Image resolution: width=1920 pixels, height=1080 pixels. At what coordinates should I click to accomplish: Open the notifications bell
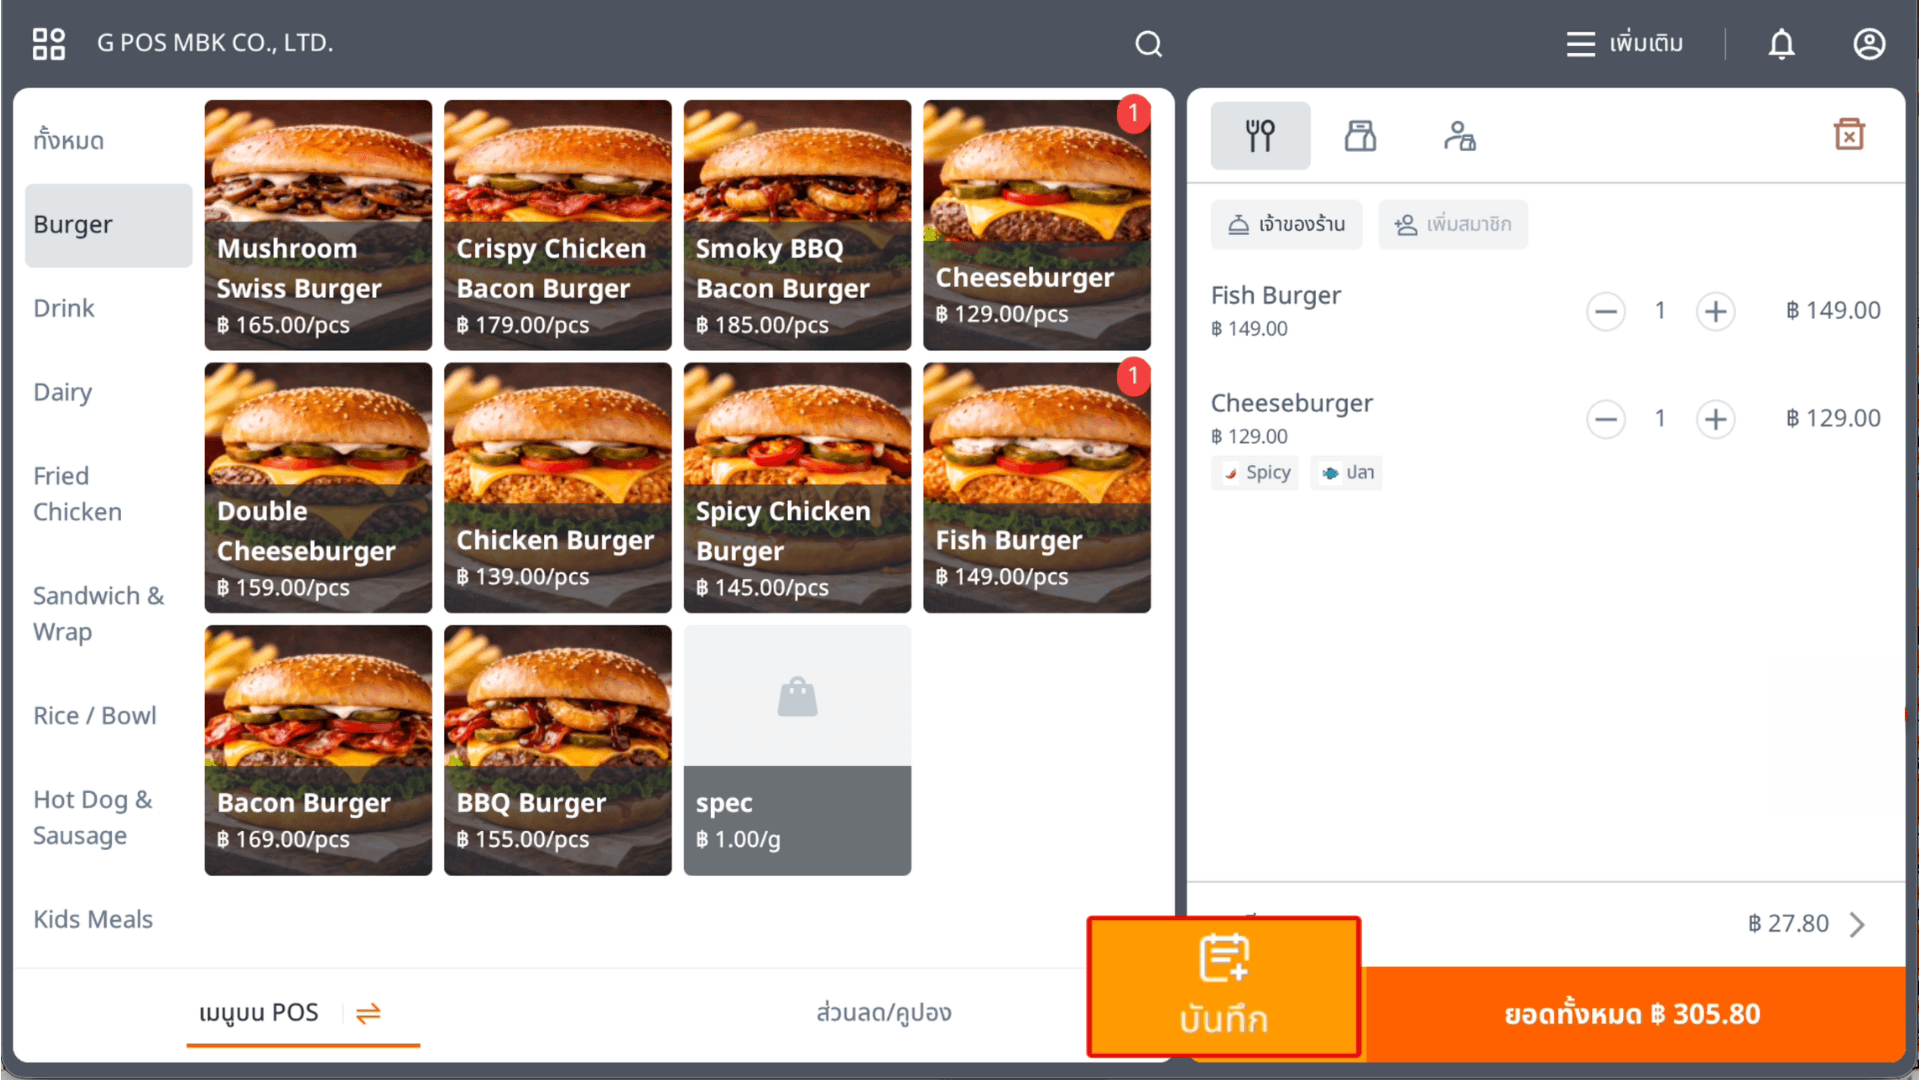click(1781, 44)
